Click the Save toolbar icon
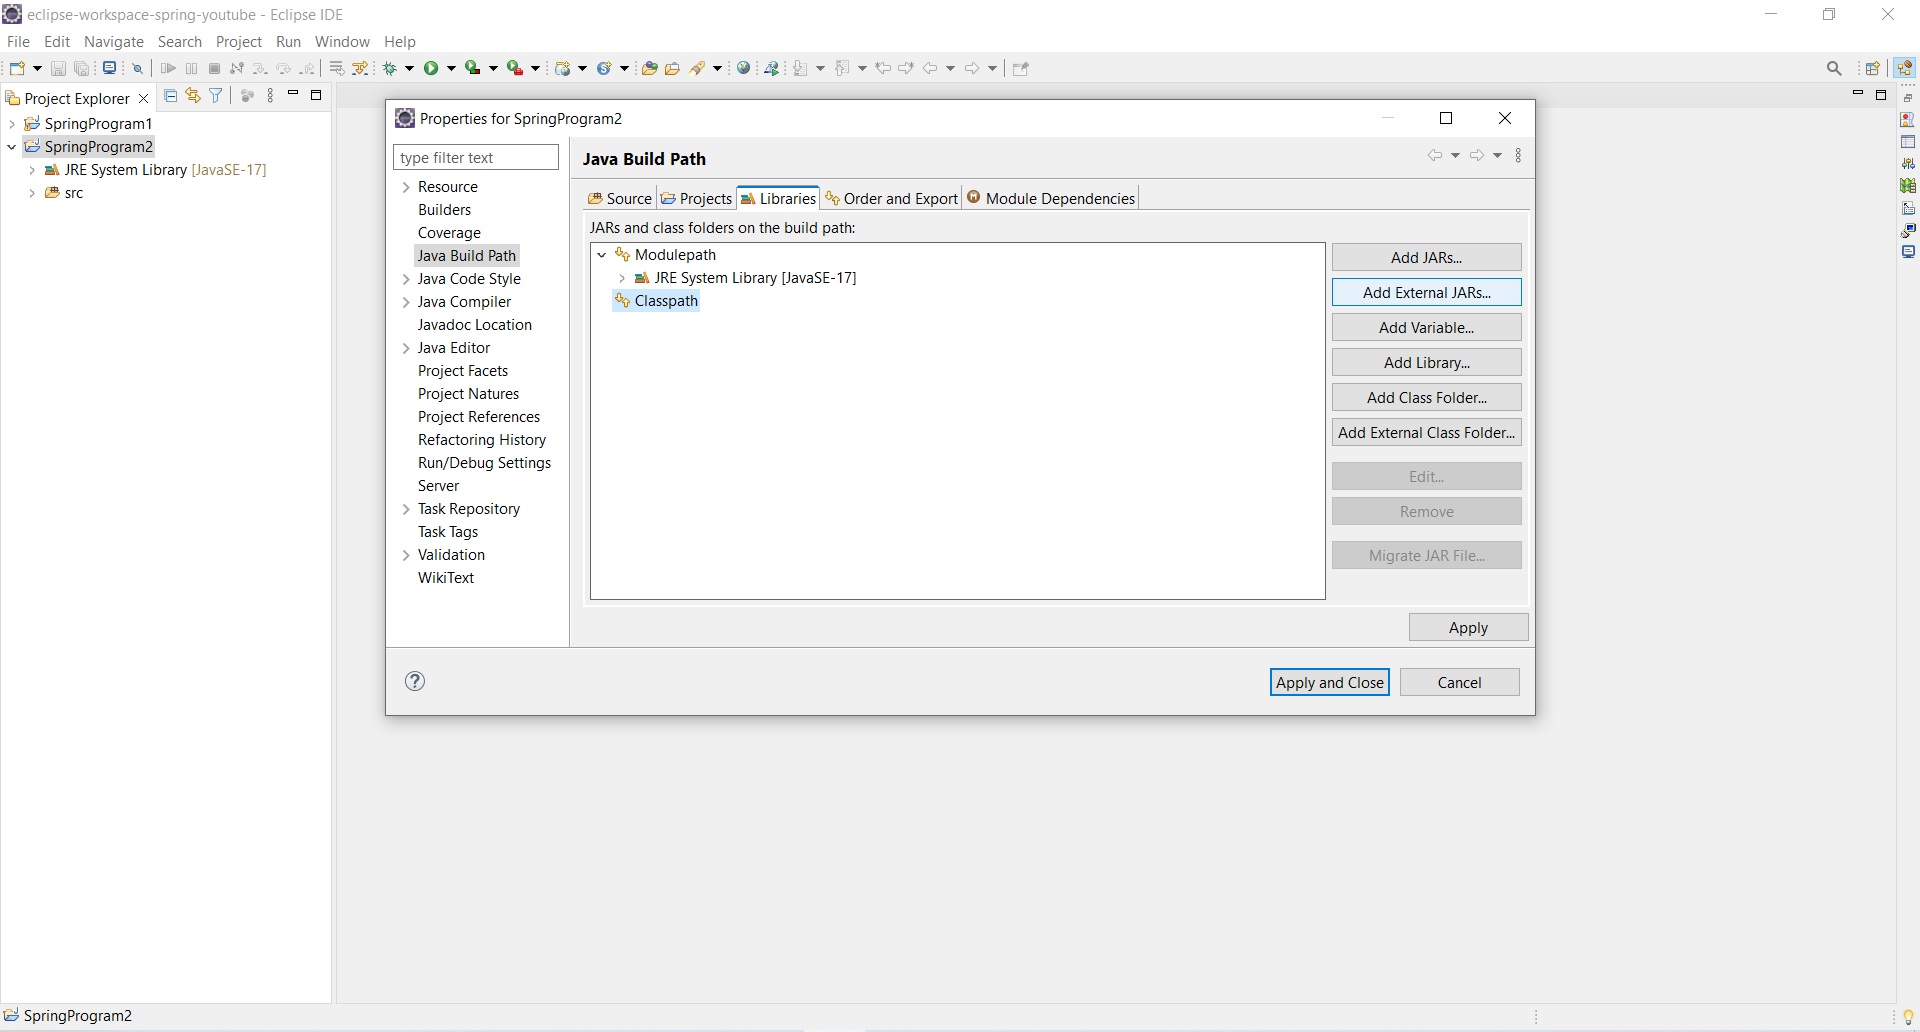Viewport: 1920px width, 1032px height. pyautogui.click(x=58, y=68)
